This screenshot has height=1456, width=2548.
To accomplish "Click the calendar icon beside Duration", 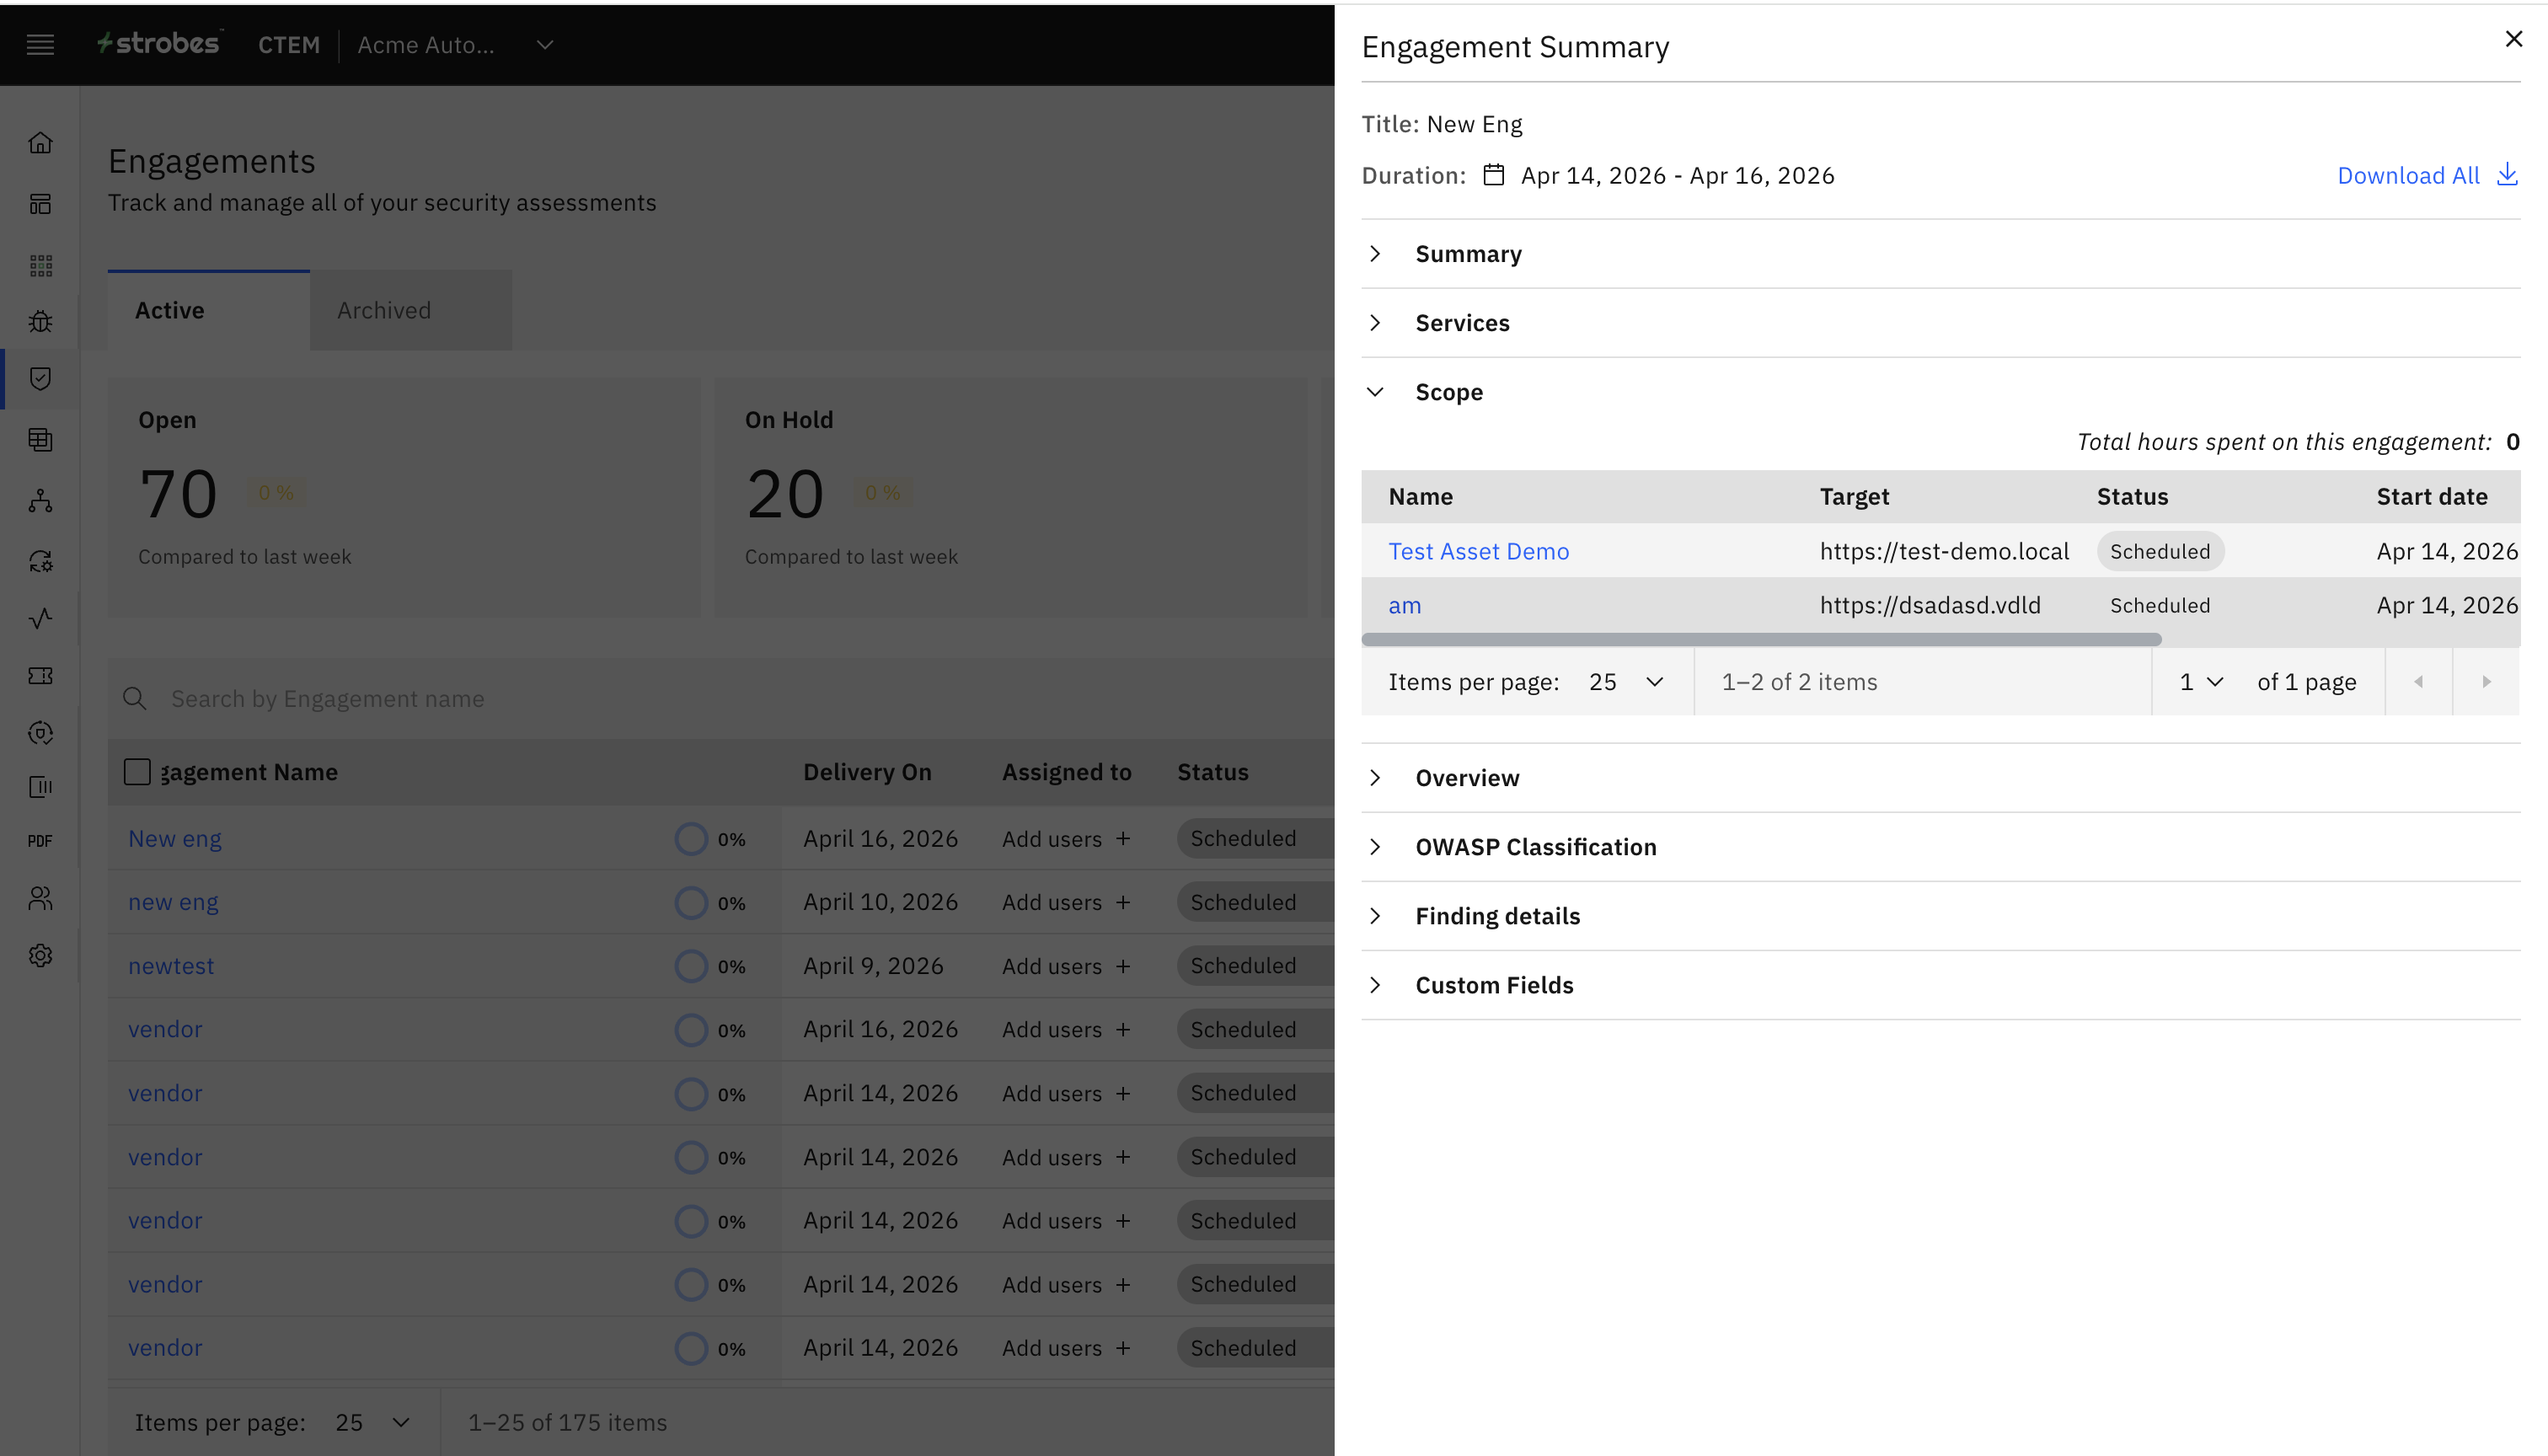I will (x=1493, y=175).
